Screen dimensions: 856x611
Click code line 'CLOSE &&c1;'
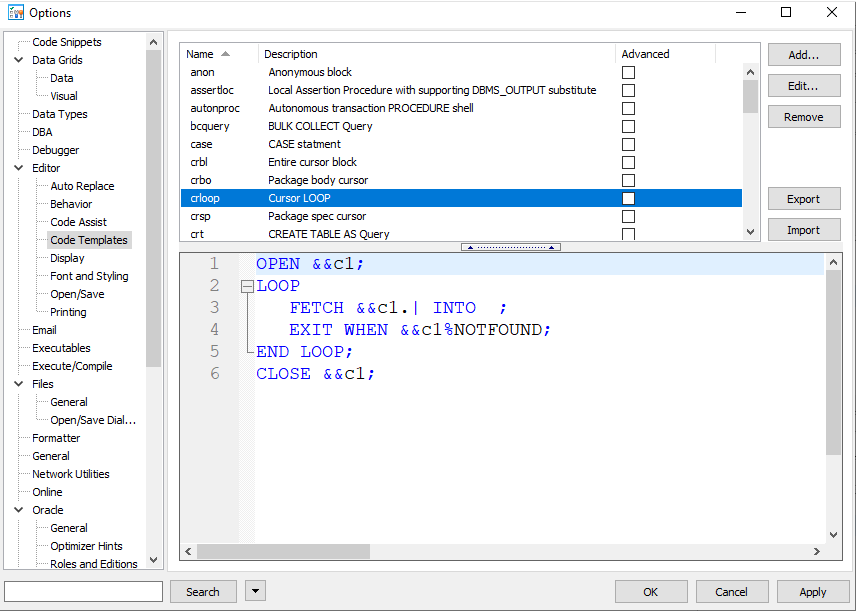click(x=316, y=373)
